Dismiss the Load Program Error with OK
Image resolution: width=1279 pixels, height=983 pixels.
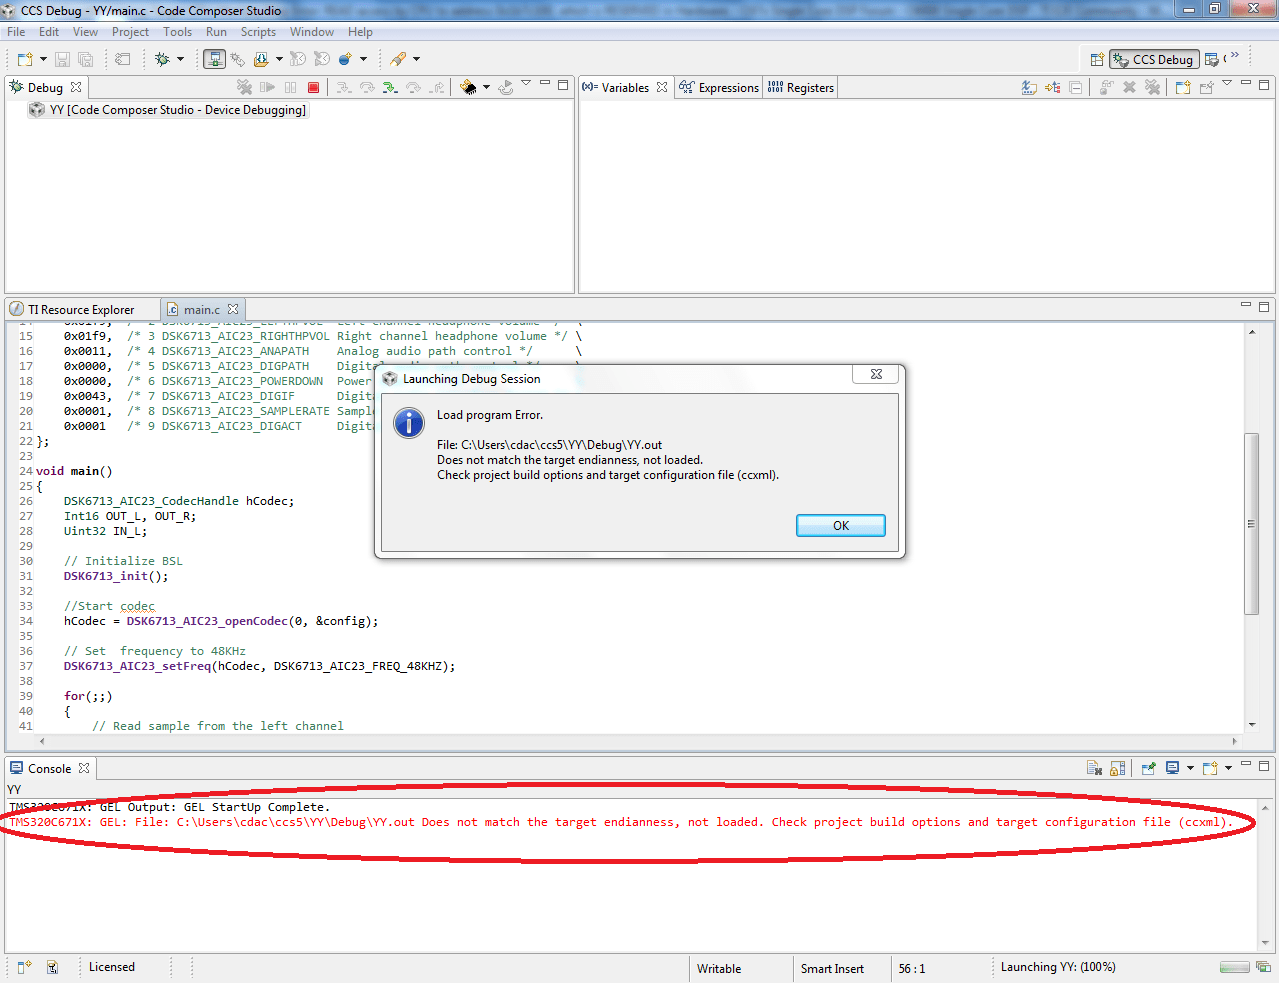(840, 525)
